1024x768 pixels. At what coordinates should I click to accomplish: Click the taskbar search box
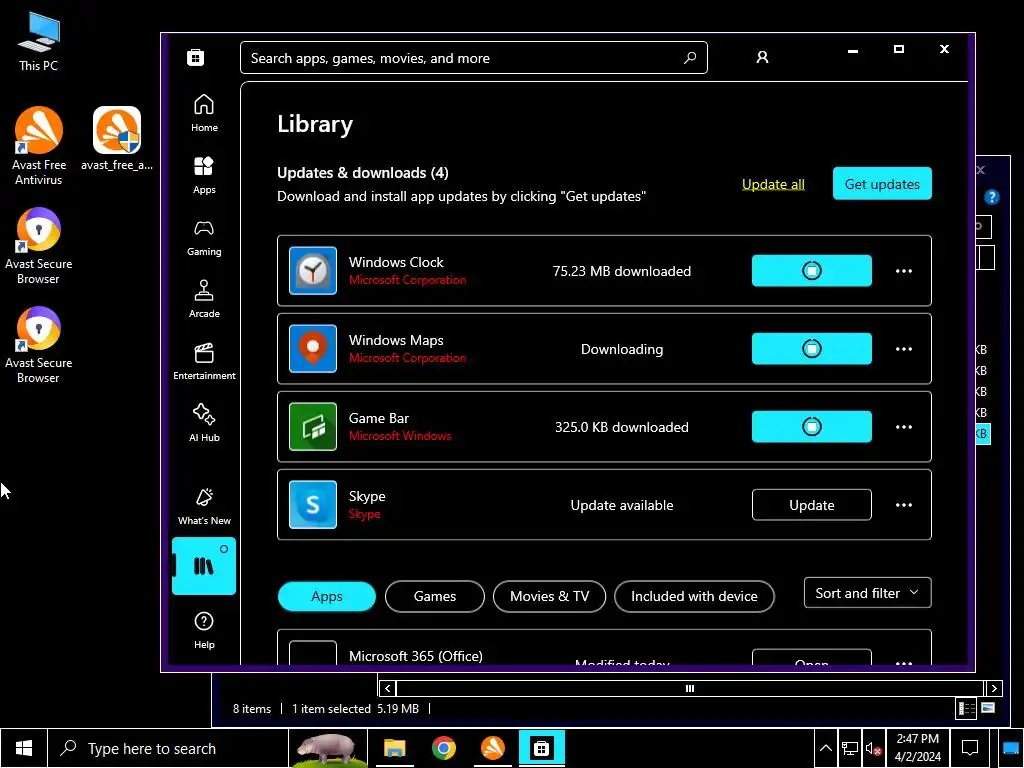(x=168, y=748)
